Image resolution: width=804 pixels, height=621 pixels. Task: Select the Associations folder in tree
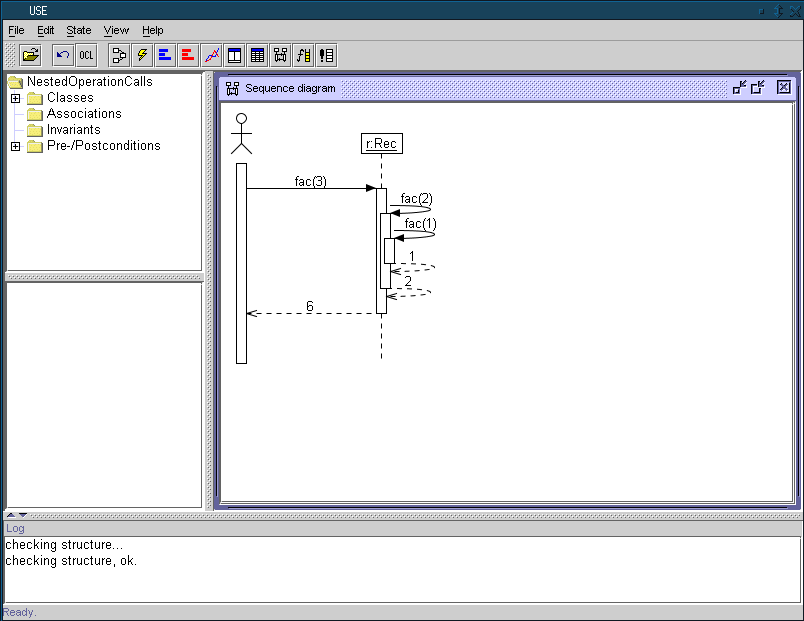pyautogui.click(x=83, y=114)
